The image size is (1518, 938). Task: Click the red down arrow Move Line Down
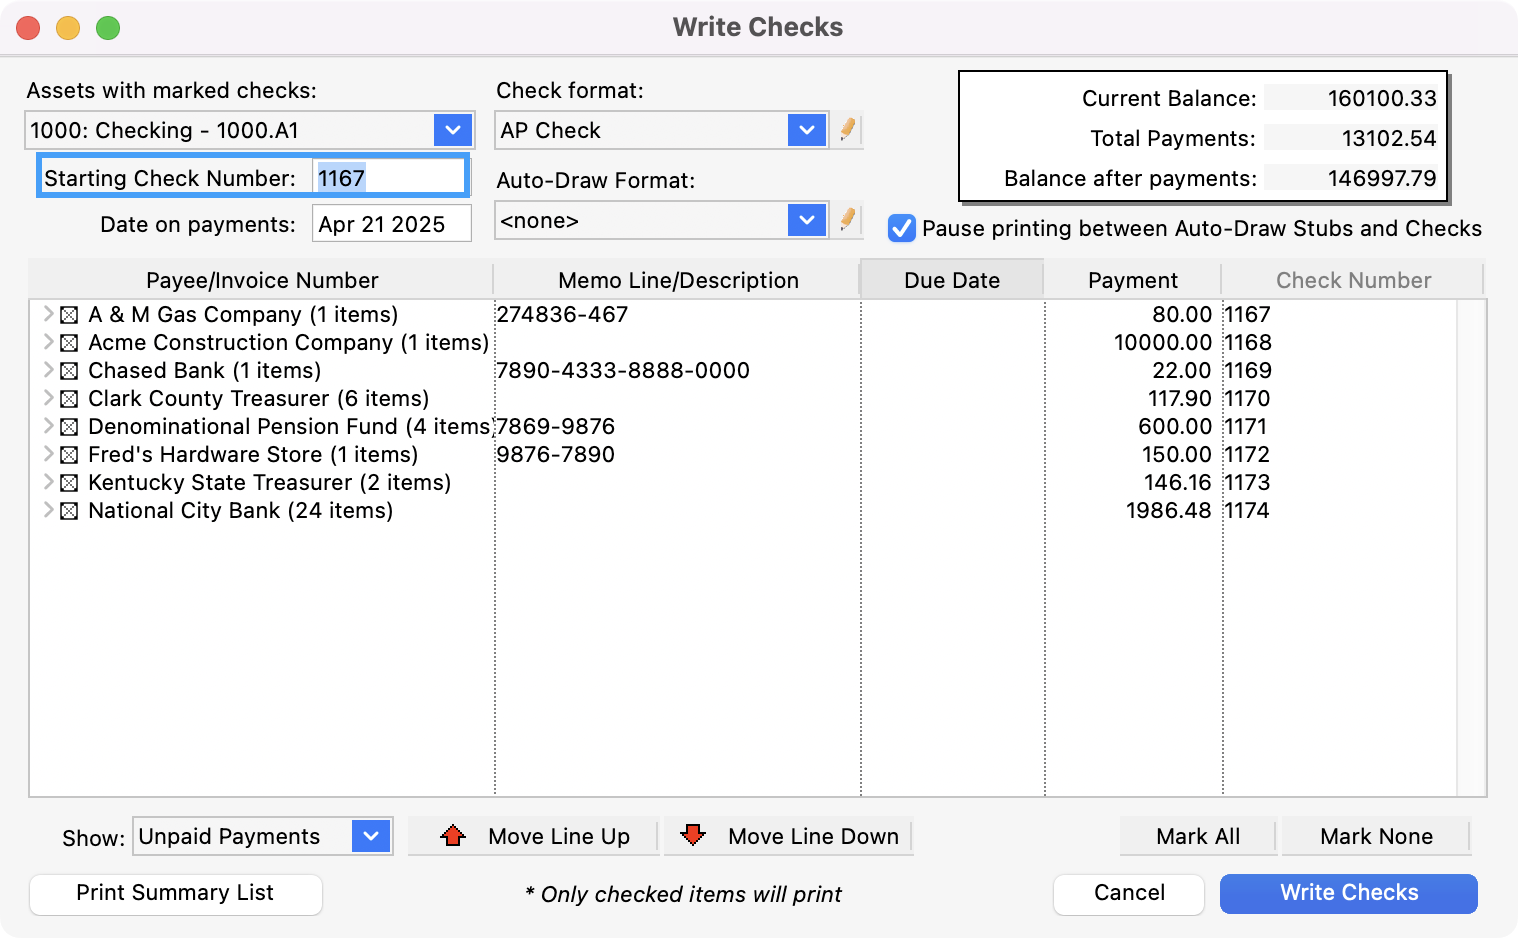[x=692, y=836]
